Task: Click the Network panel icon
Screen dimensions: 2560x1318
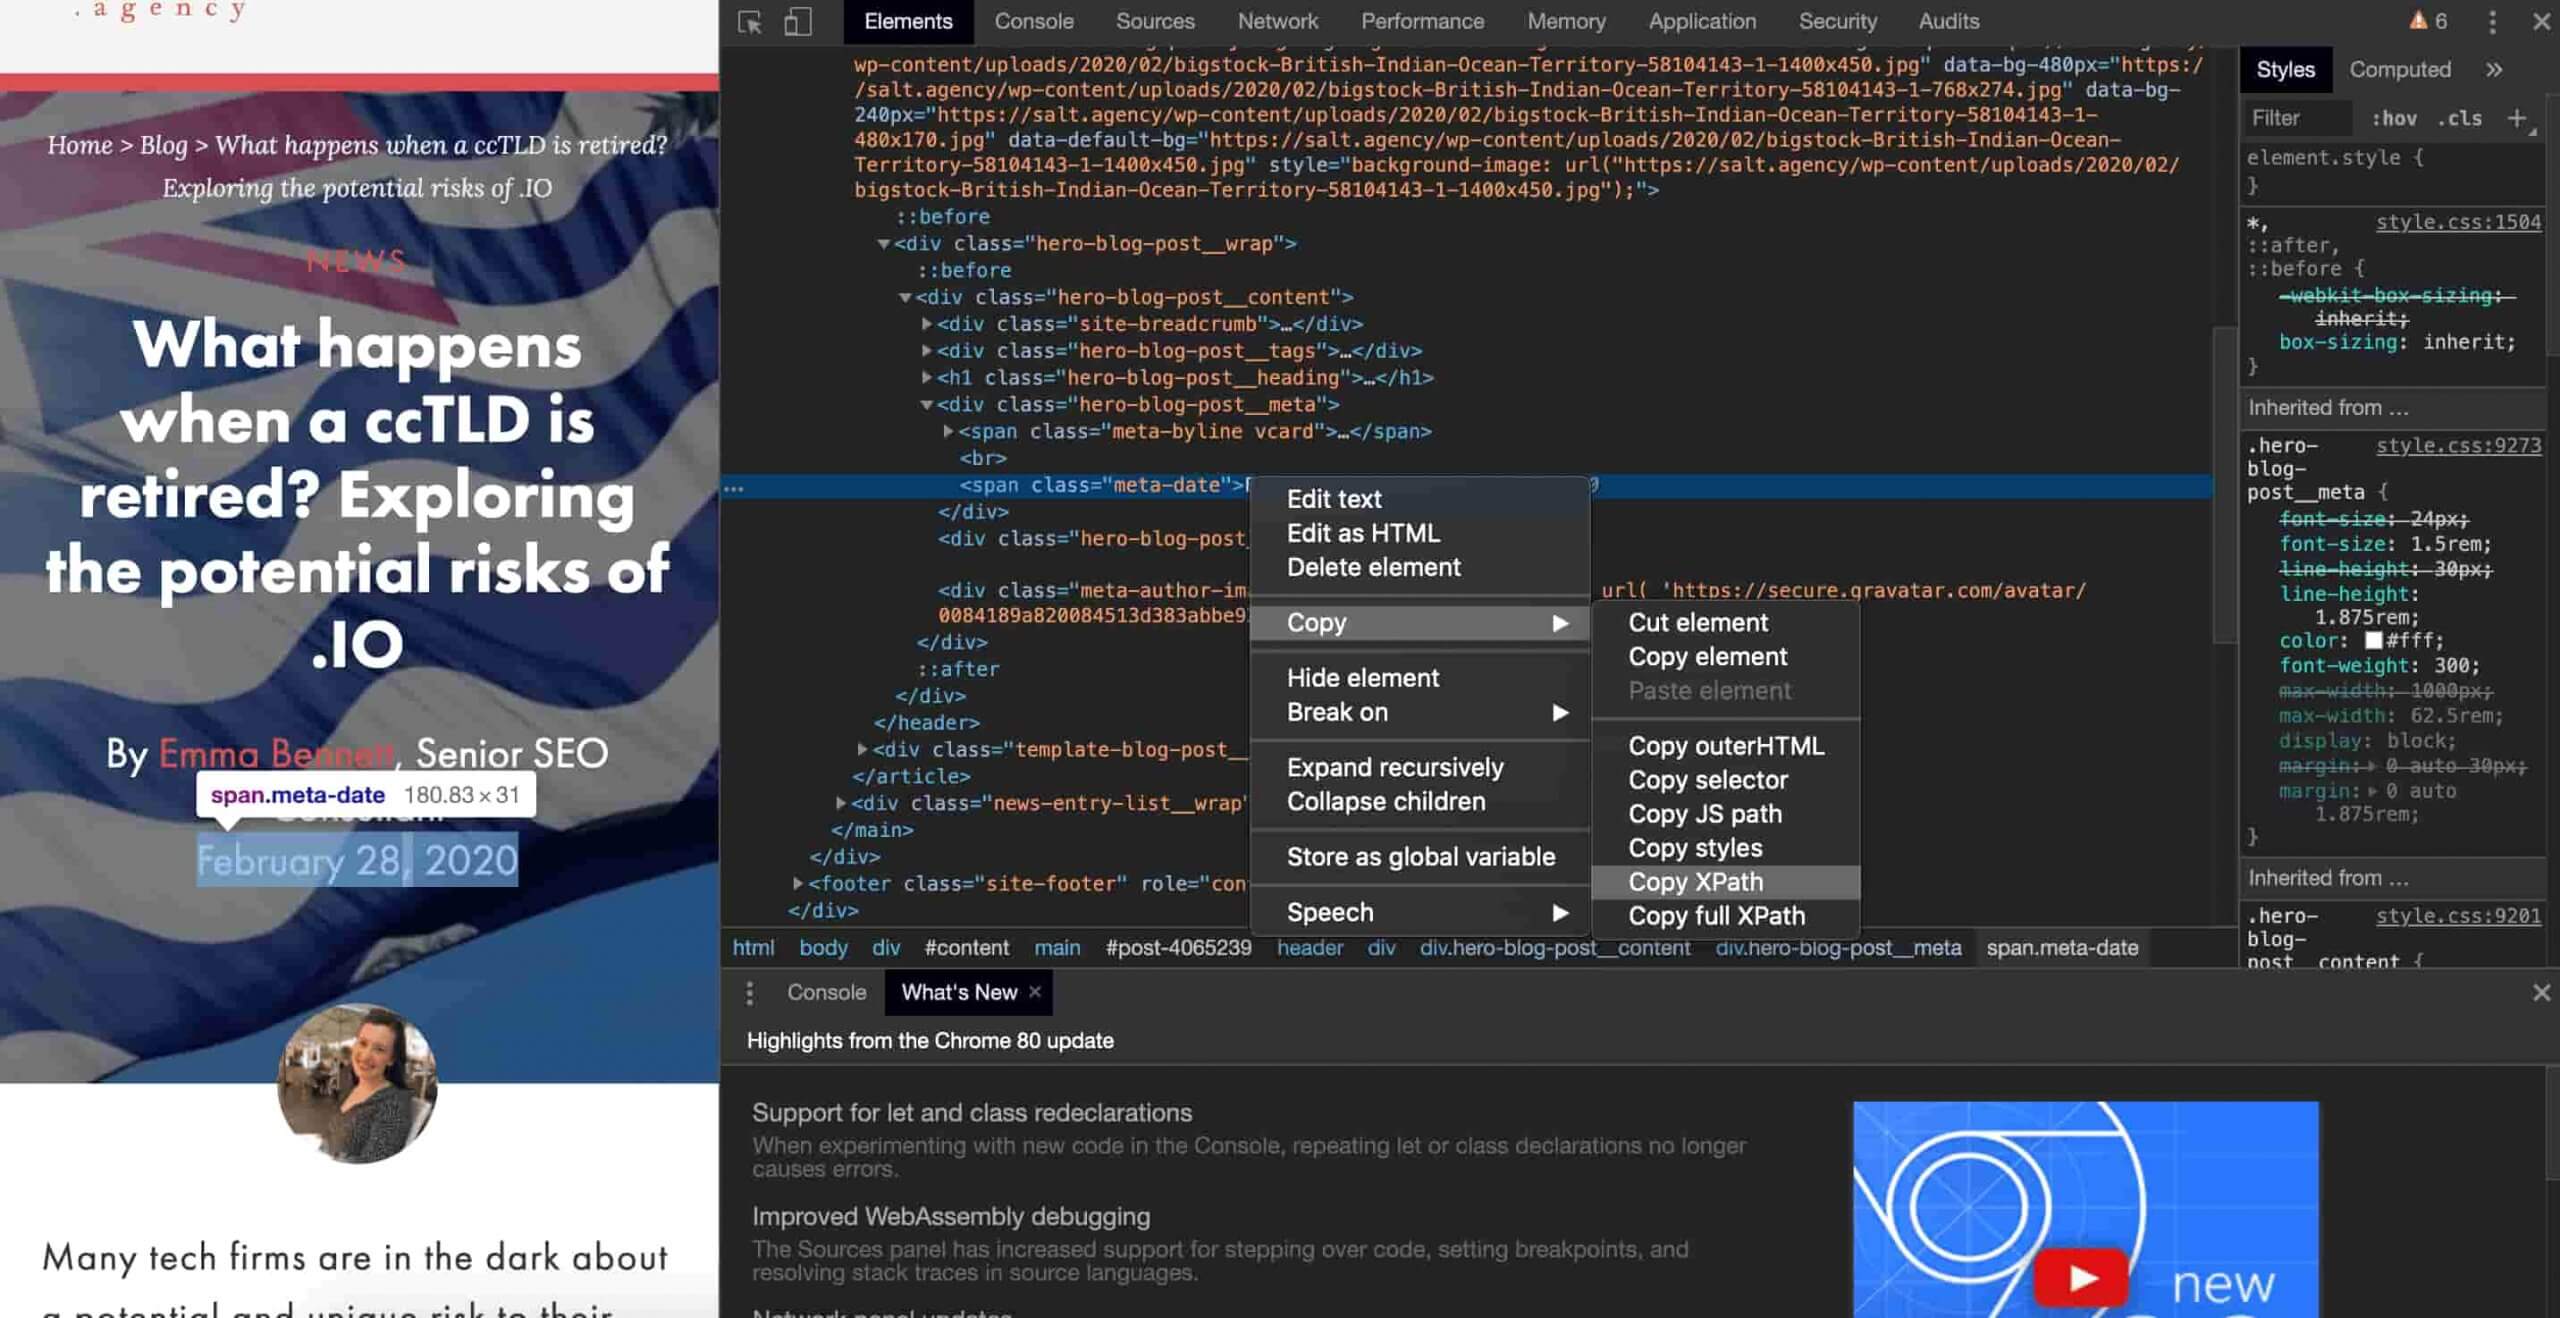Action: pyautogui.click(x=1279, y=20)
